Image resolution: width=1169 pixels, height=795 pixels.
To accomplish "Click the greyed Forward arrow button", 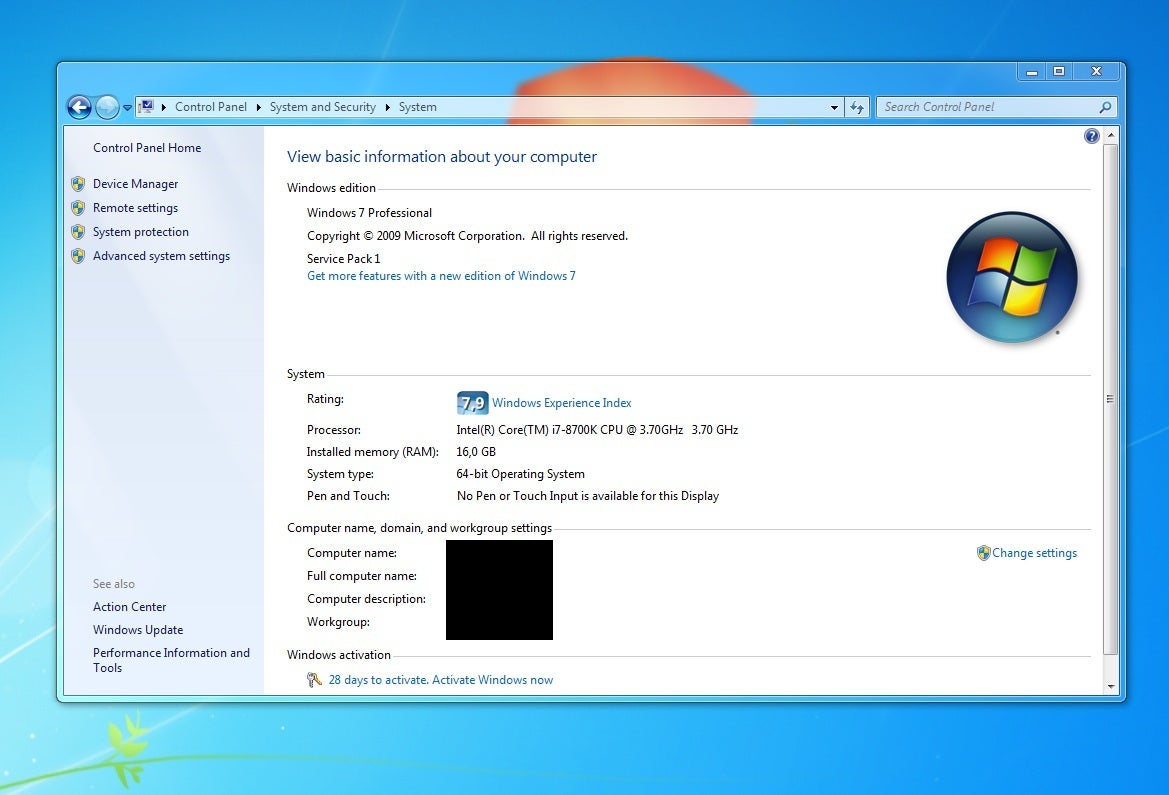I will tap(107, 107).
